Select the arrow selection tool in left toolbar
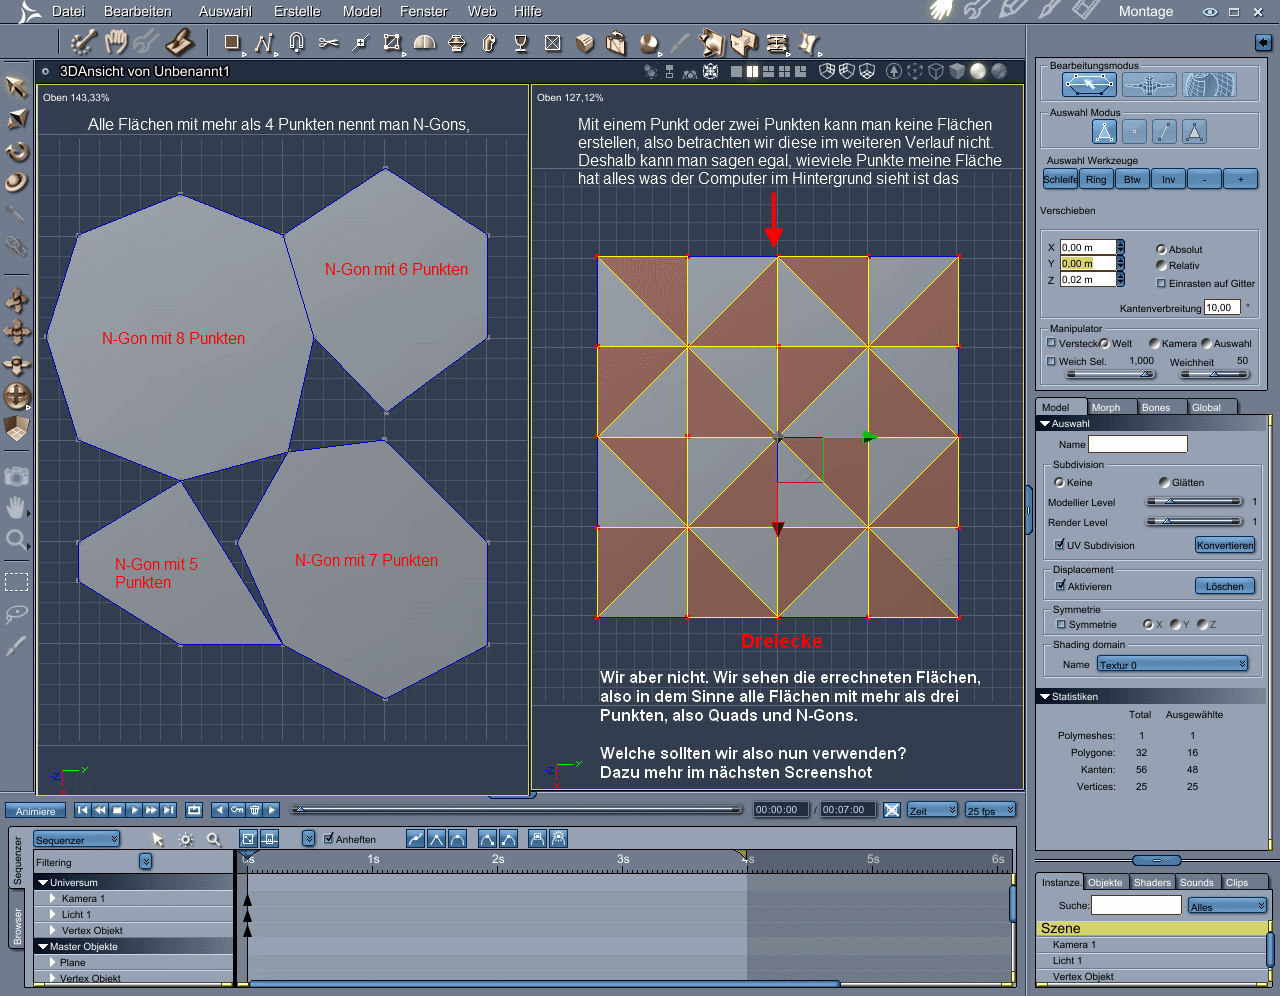 click(x=16, y=87)
